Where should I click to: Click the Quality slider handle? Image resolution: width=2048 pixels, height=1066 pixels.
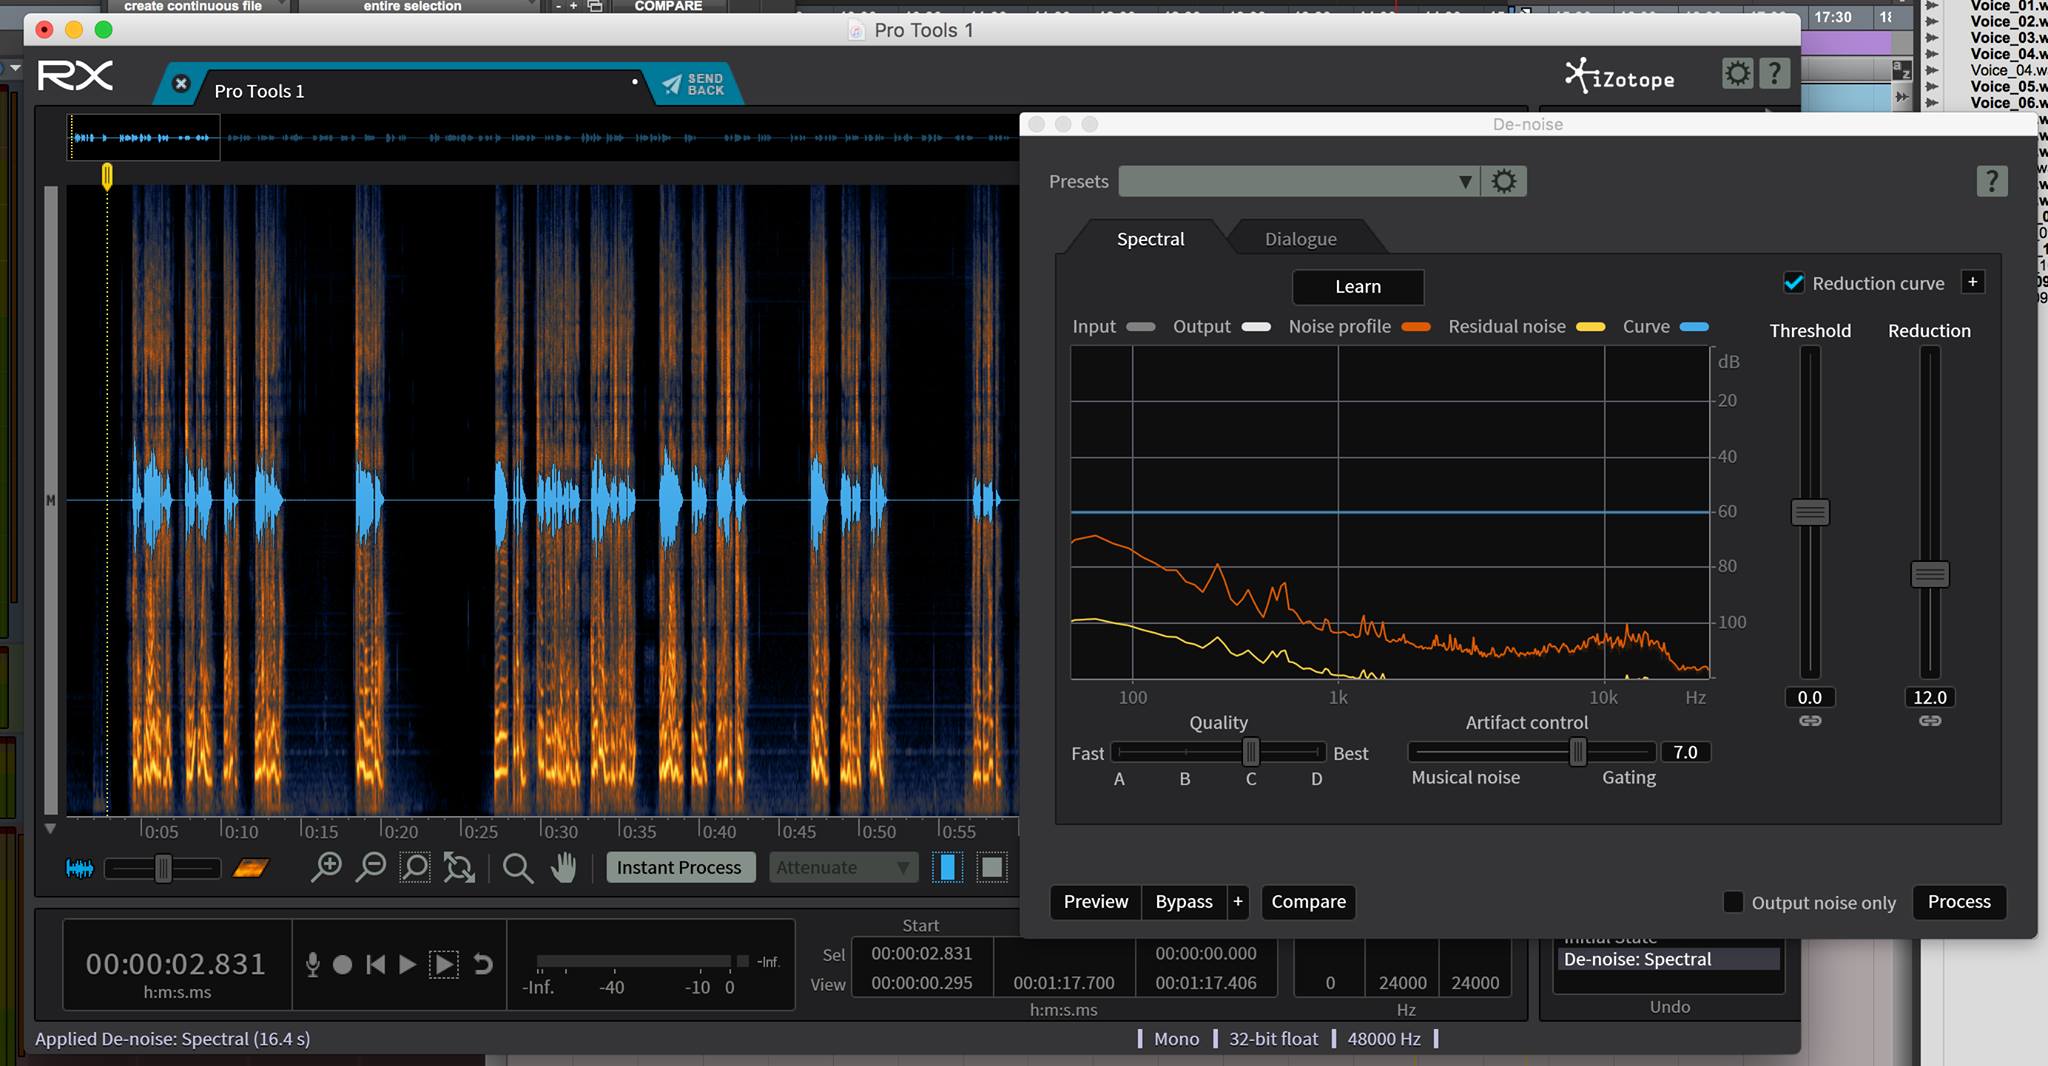1251,752
